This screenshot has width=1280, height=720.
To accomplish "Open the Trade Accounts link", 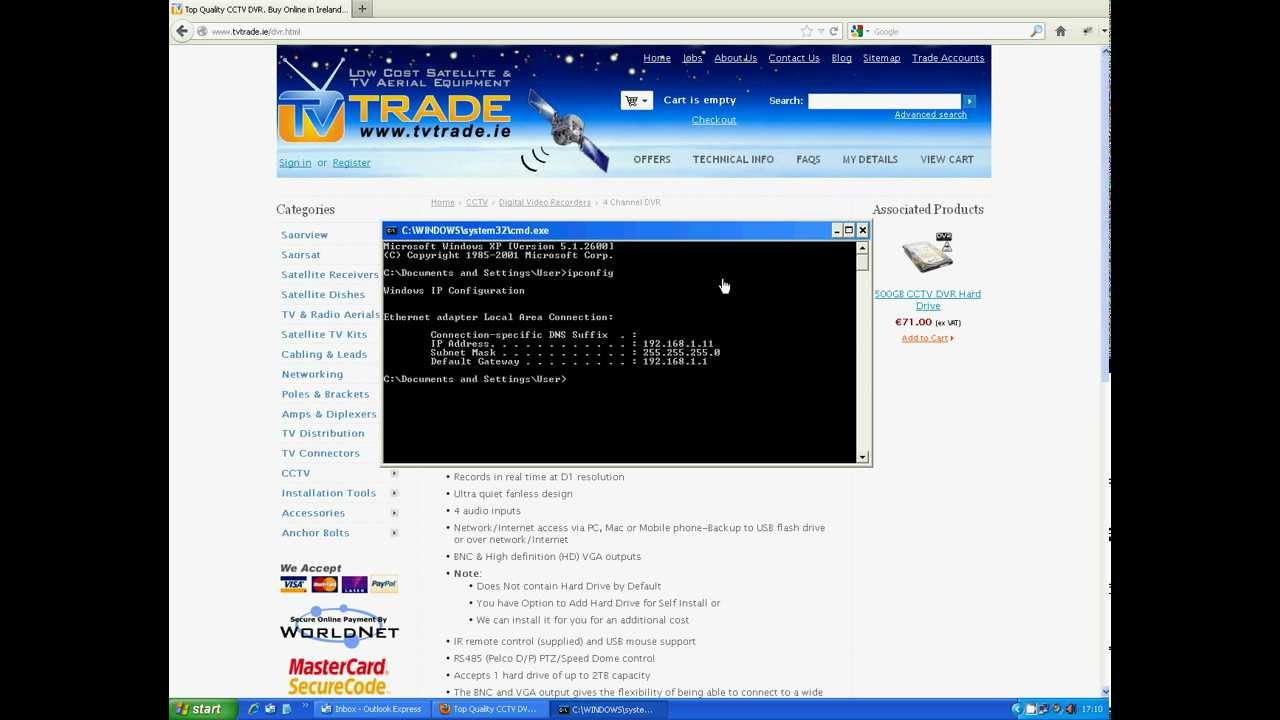I will [x=948, y=58].
